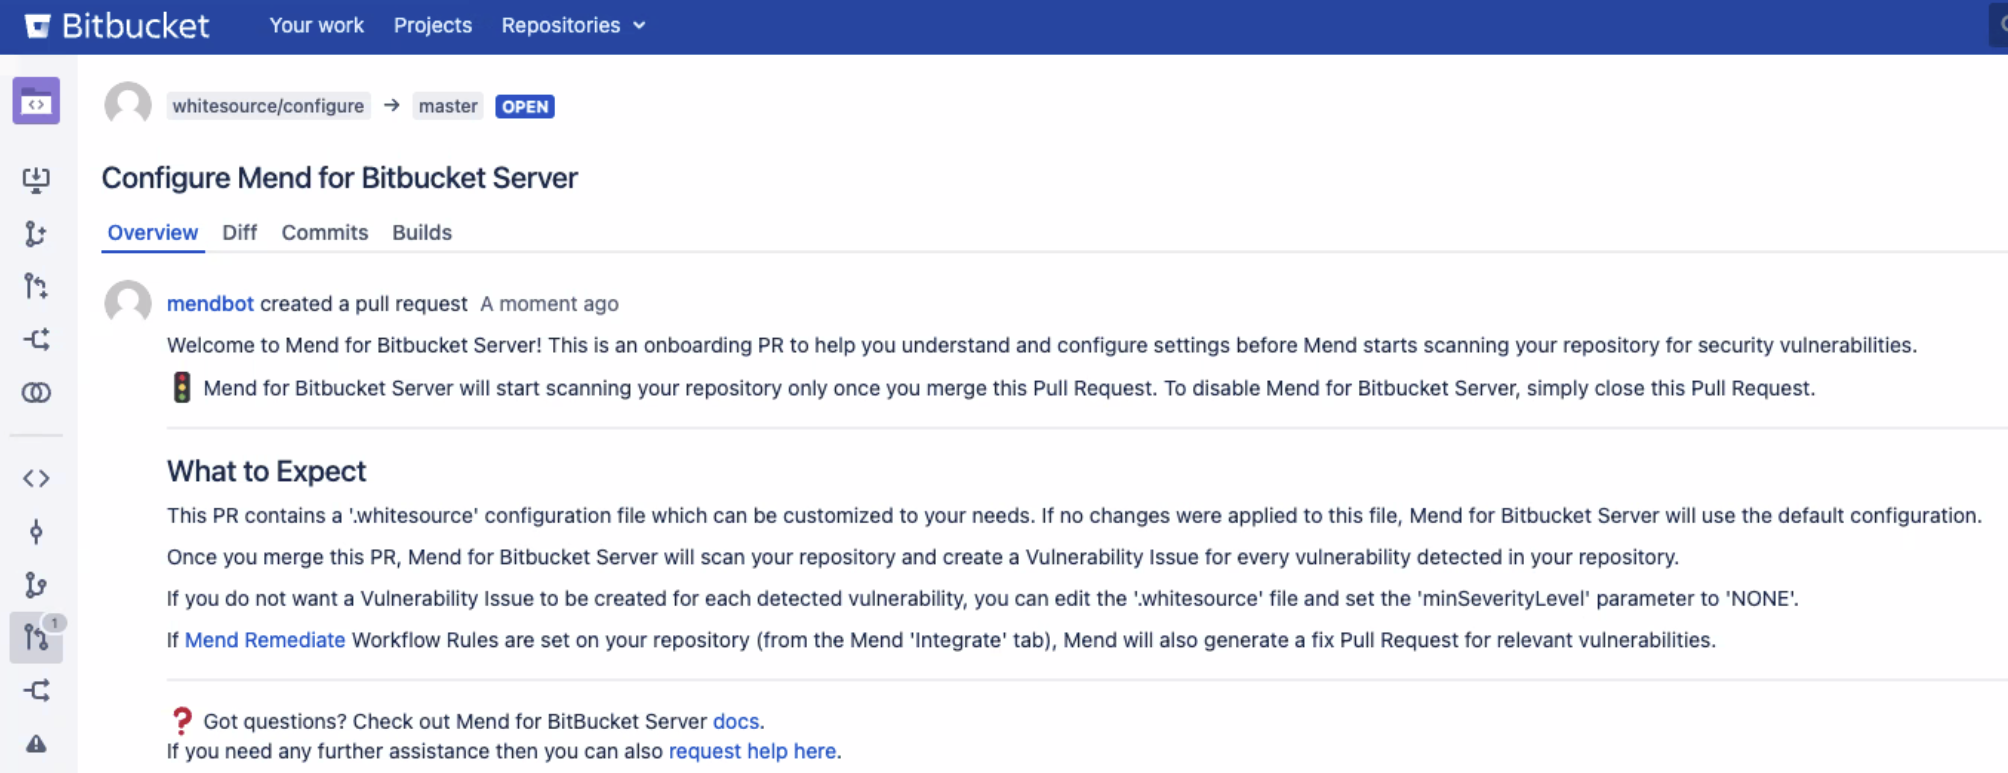2008x773 pixels.
Task: Click the warning triangle sidebar icon
Action: pyautogui.click(x=36, y=744)
